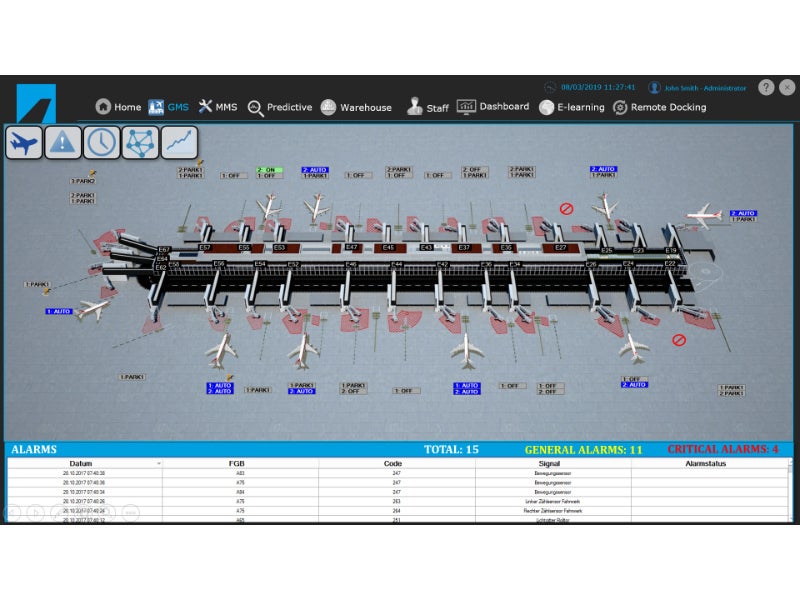Sort by the FGB column header
This screenshot has height=600, width=800.
240,464
